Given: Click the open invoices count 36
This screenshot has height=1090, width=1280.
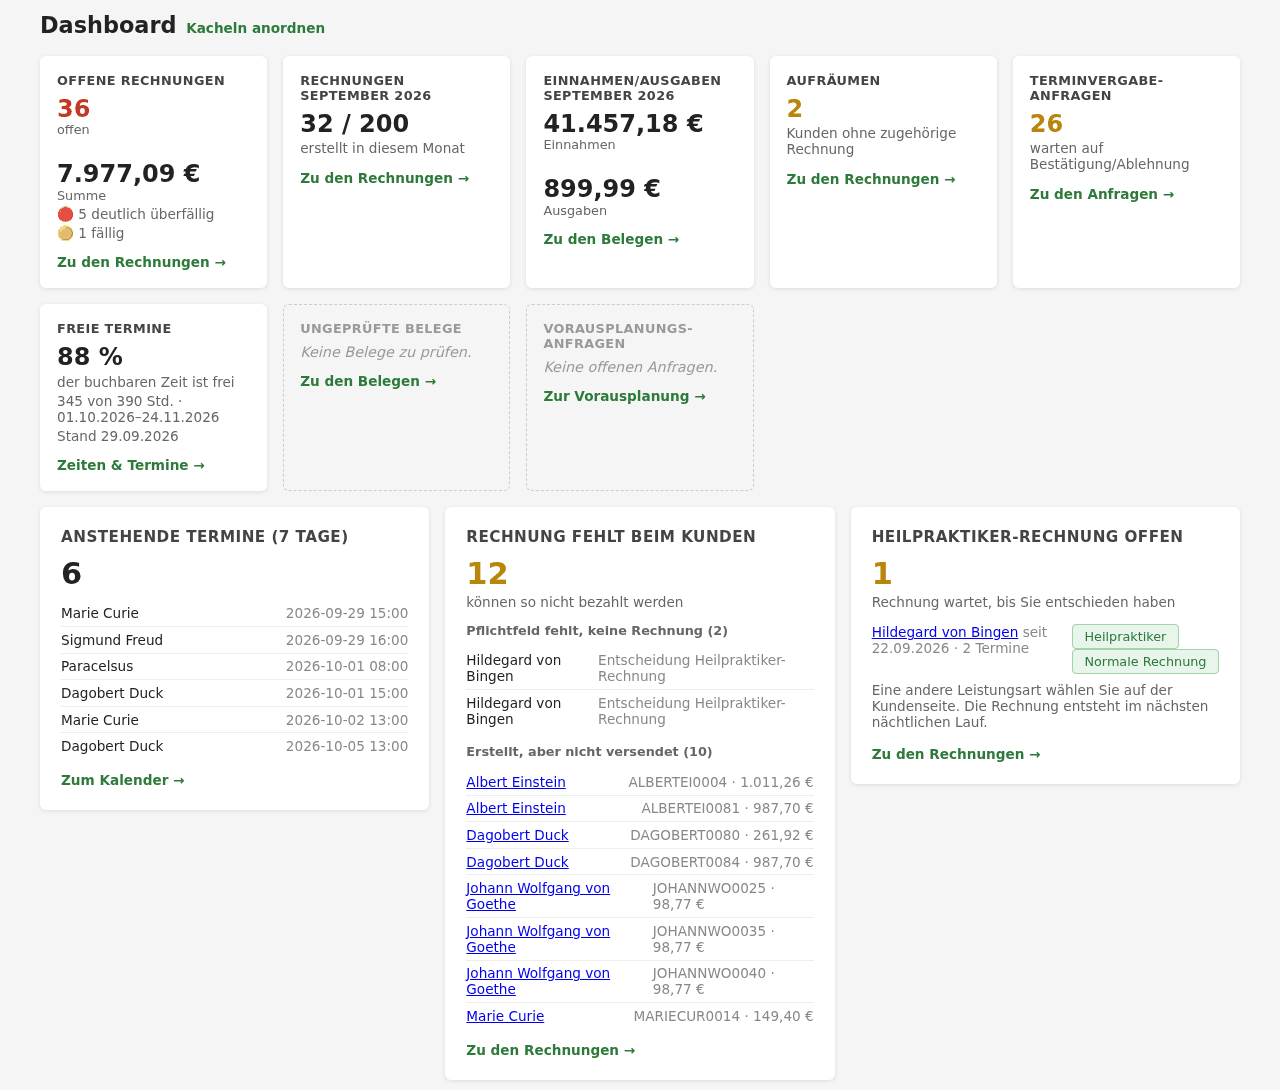Looking at the screenshot, I should click(x=74, y=109).
